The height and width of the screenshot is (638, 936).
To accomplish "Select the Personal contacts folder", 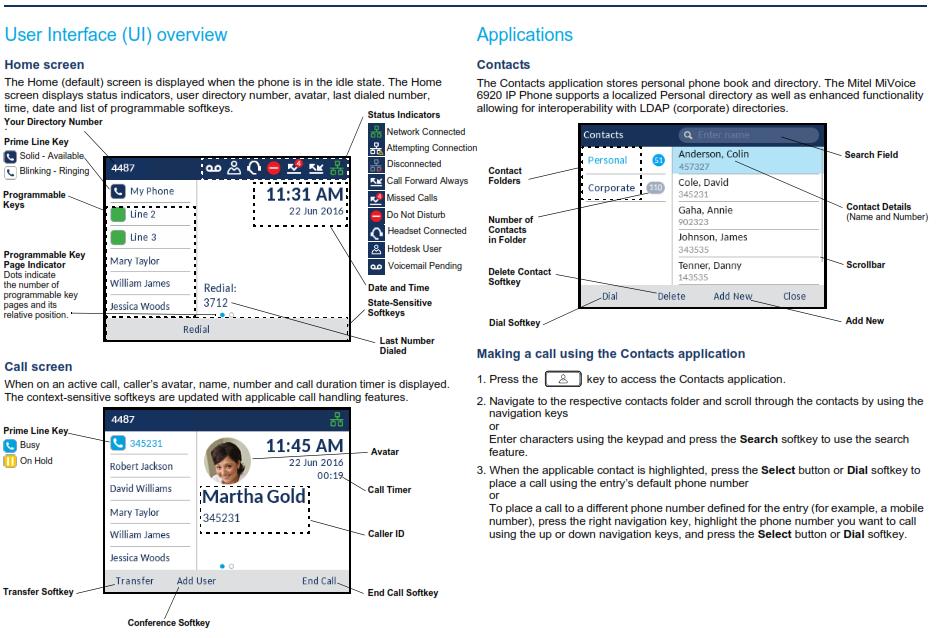I will [607, 160].
